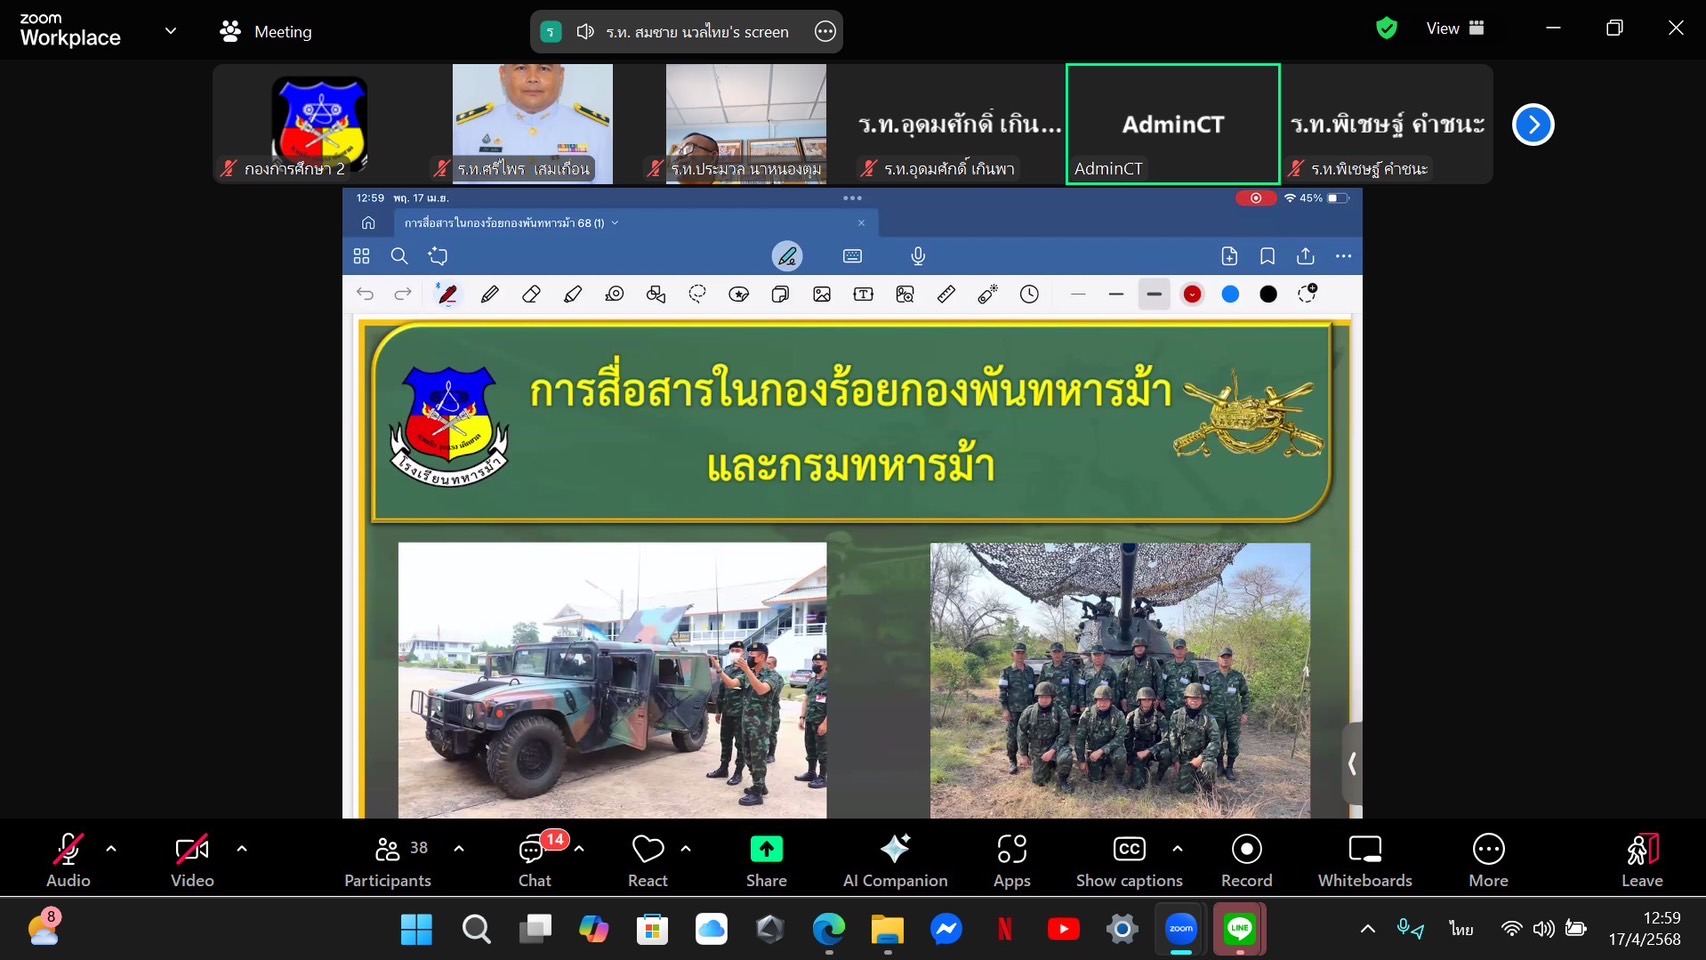Open the More options menu
The width and height of the screenshot is (1706, 960).
pyautogui.click(x=1488, y=861)
